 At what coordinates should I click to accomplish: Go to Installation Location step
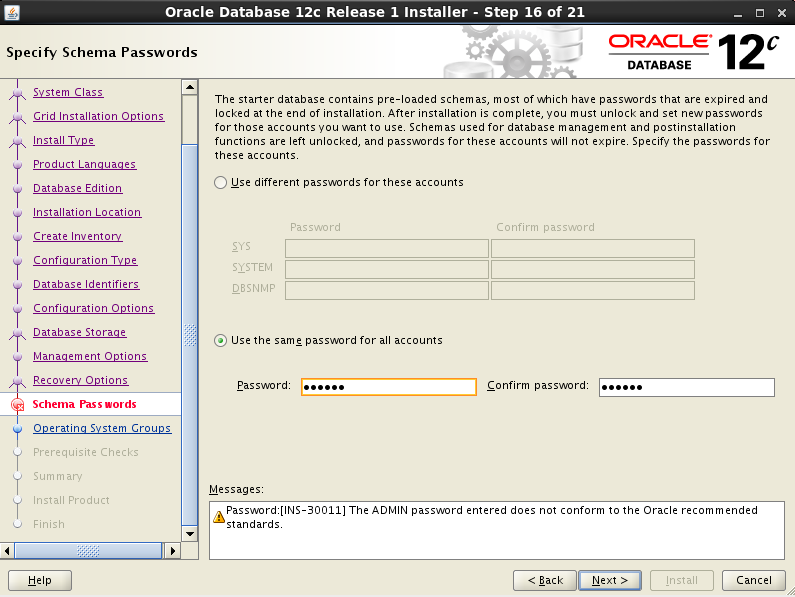(87, 213)
